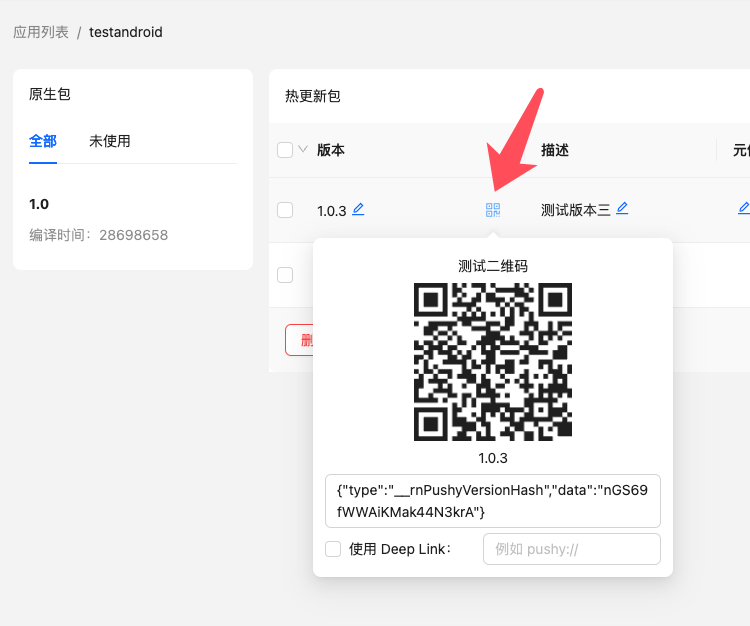This screenshot has height=626, width=750.
Task: Click the Deep Link pushy:// input field
Action: coord(571,549)
